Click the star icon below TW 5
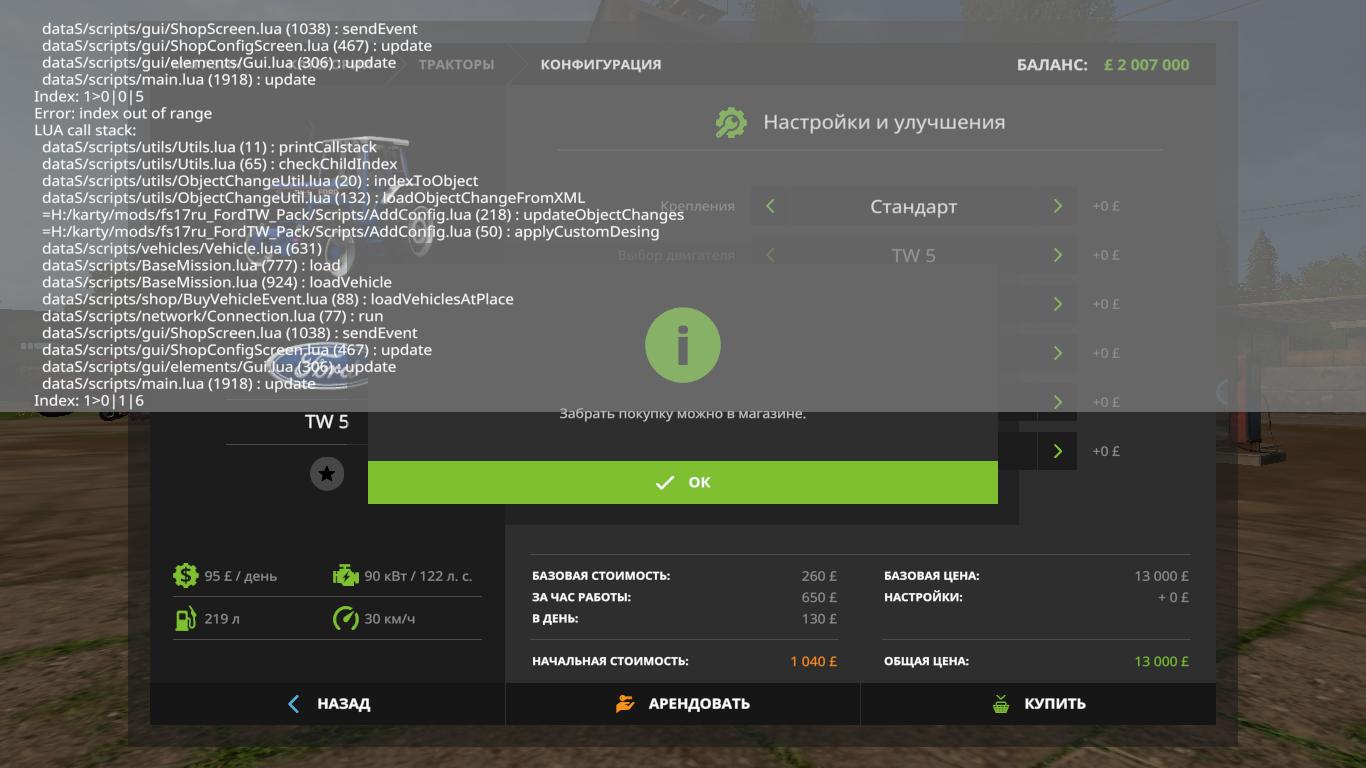Image resolution: width=1366 pixels, height=768 pixels. pyautogui.click(x=327, y=473)
